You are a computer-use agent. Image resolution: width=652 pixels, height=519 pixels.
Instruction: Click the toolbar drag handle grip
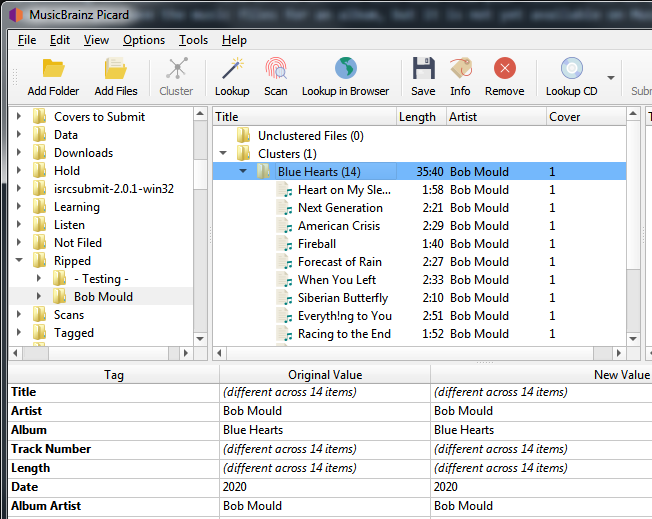pyautogui.click(x=15, y=77)
